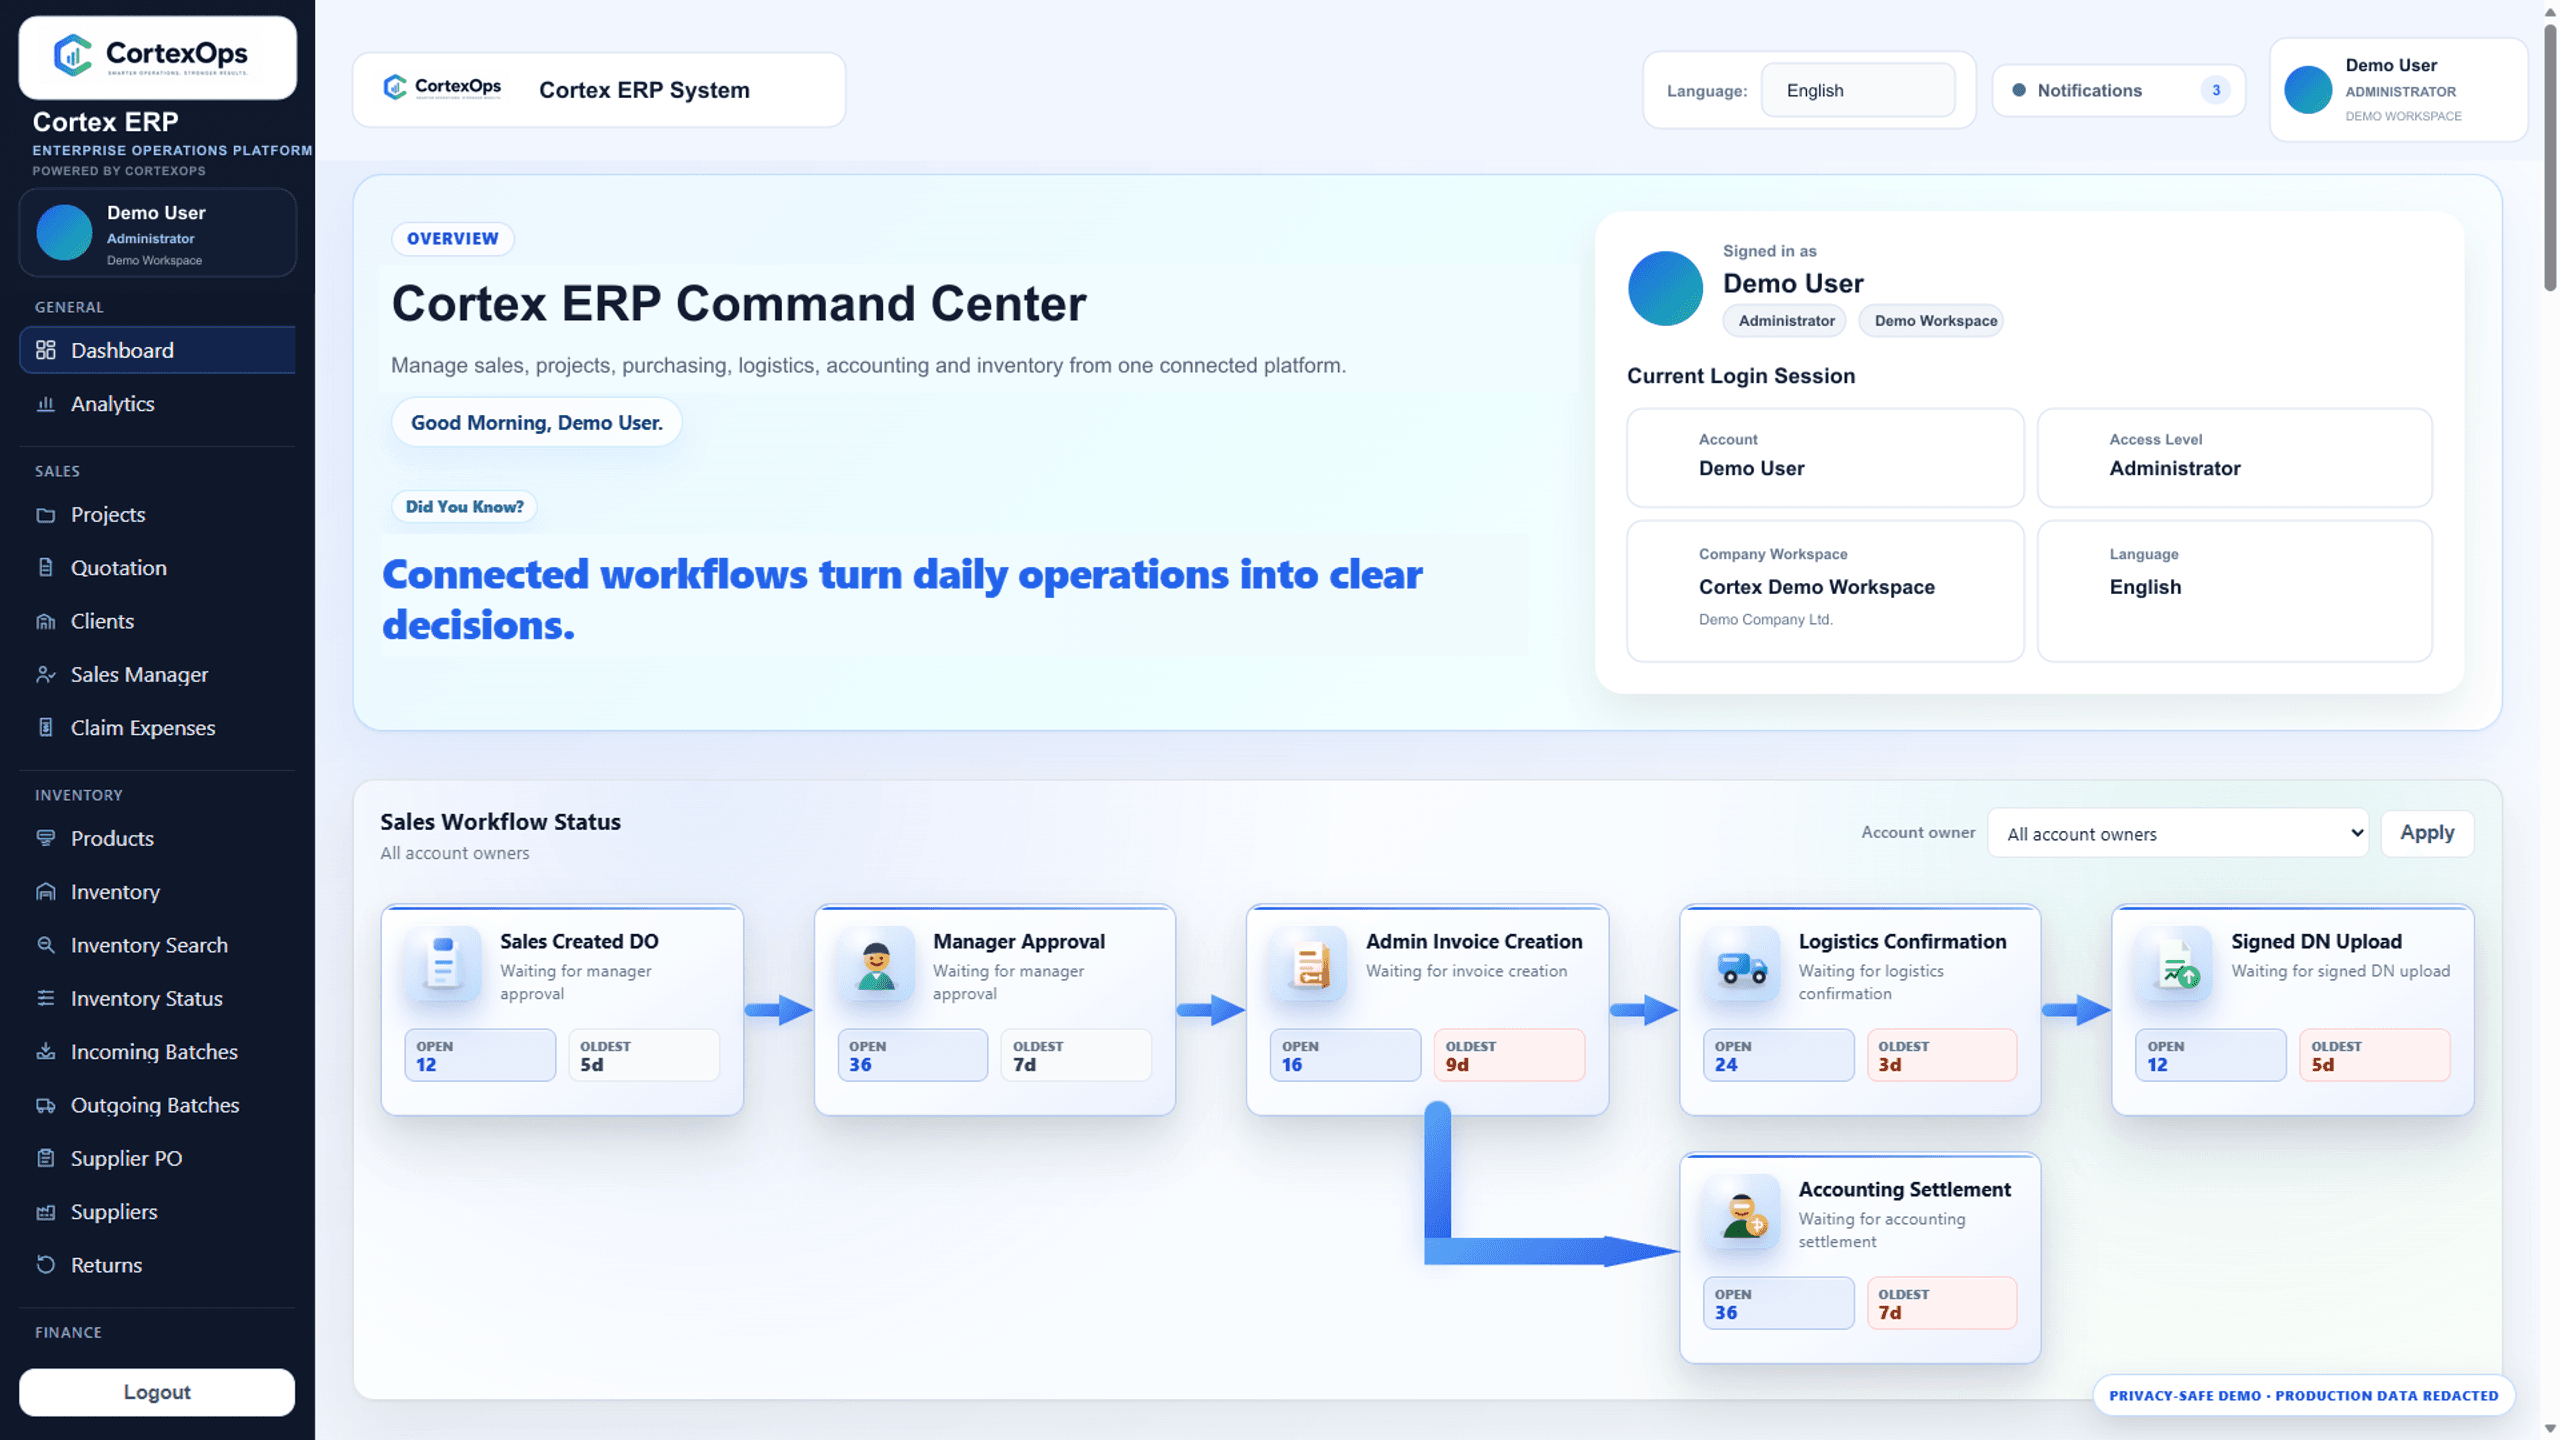Click OLDEST 9d on Admin Invoice Creation

click(x=1509, y=1055)
